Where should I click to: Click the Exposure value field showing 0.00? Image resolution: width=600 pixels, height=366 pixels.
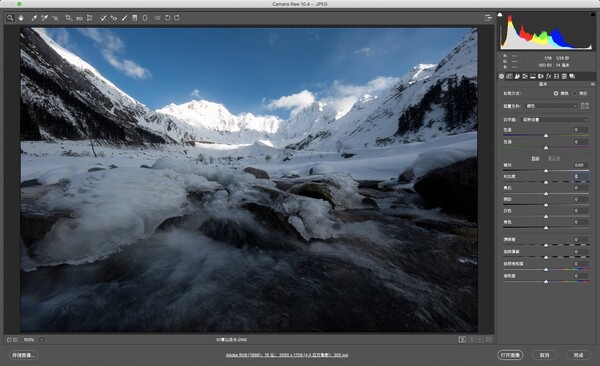pyautogui.click(x=580, y=165)
